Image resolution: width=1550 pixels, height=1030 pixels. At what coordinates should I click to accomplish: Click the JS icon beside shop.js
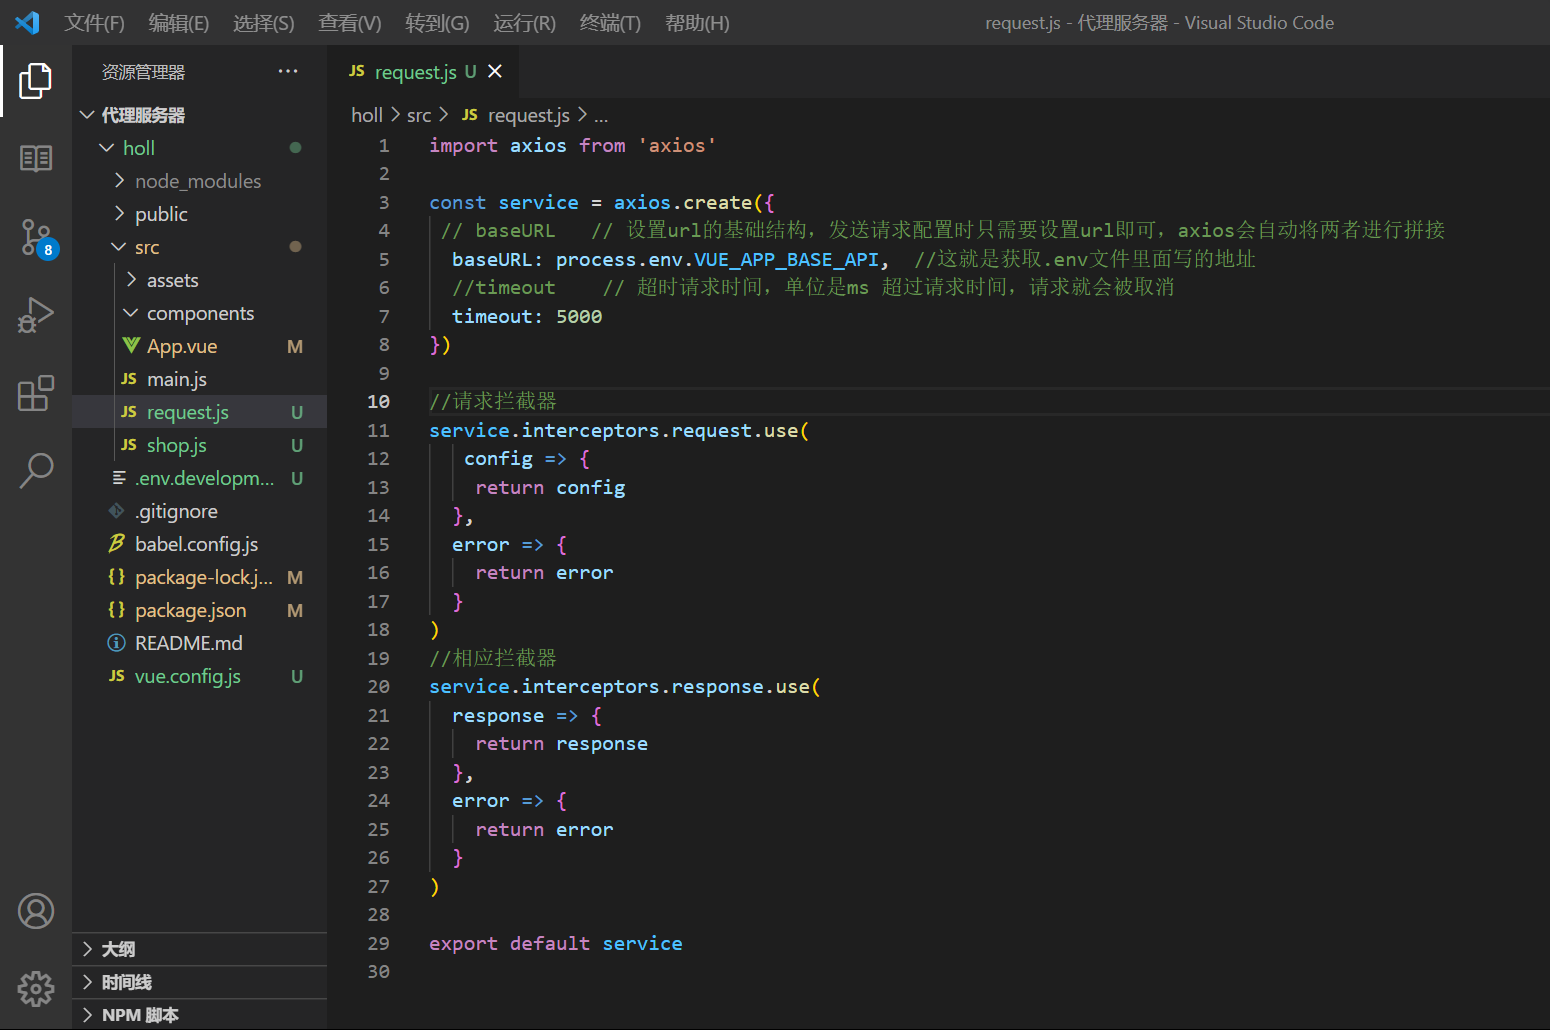129,445
